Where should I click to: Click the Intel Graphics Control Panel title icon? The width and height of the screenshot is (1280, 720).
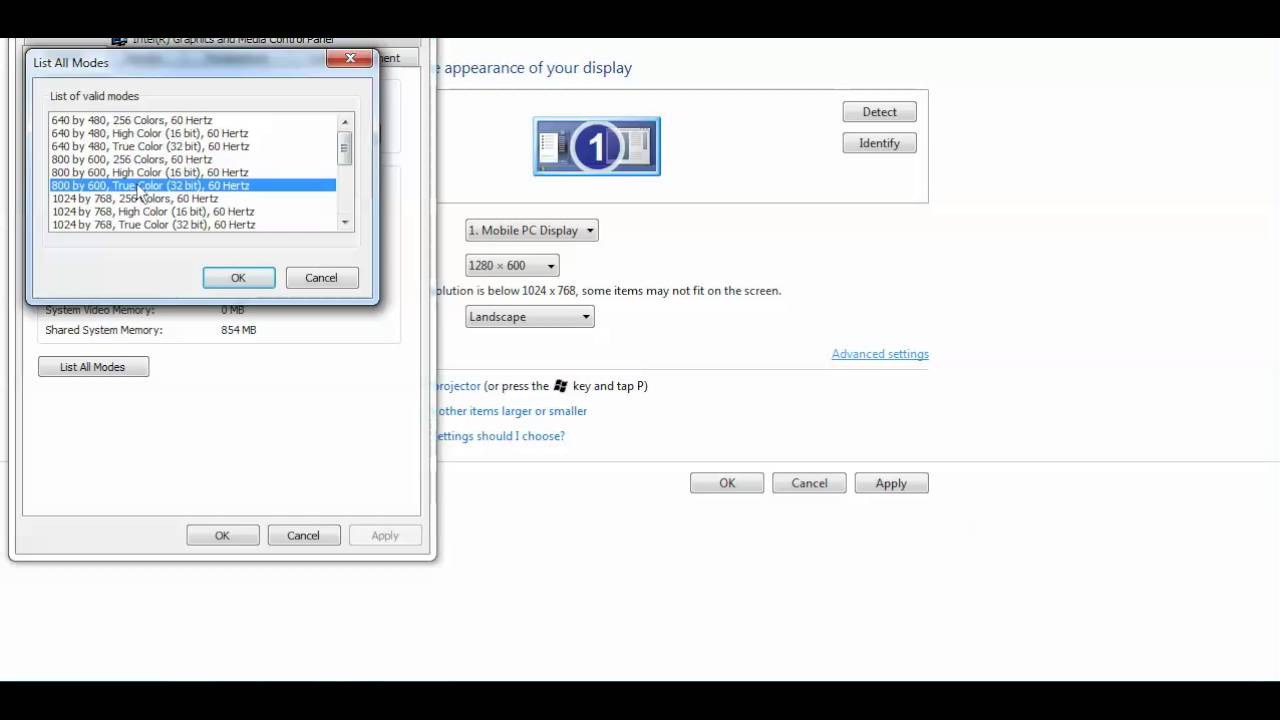click(119, 40)
